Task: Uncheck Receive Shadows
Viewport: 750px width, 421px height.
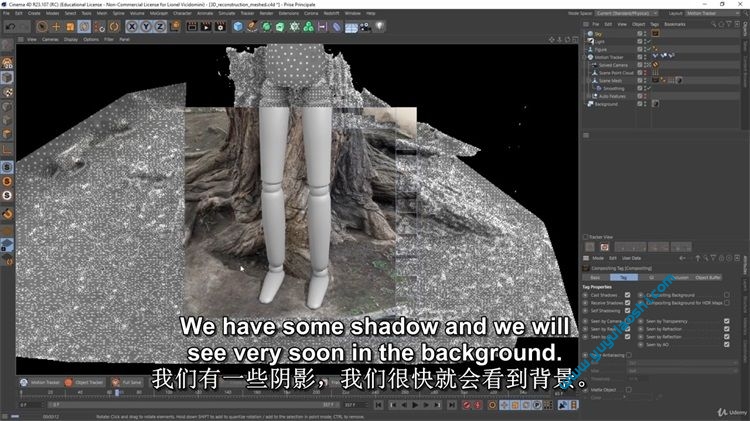Action: pyautogui.click(x=628, y=303)
